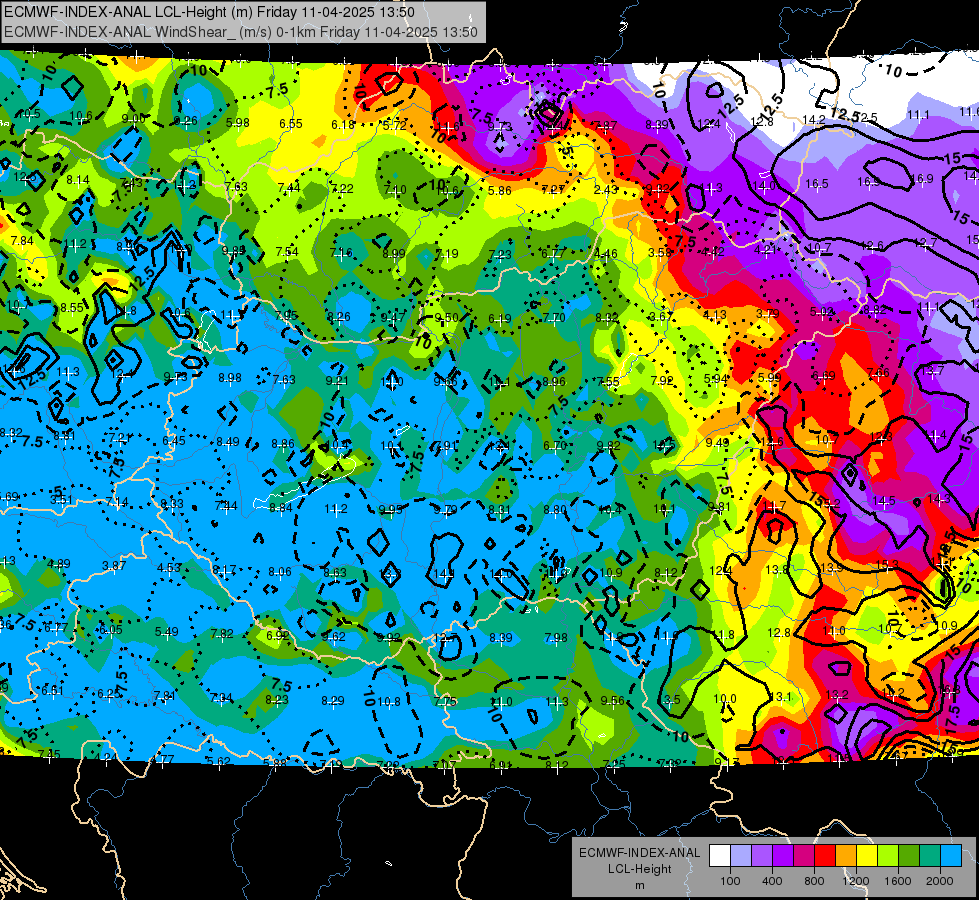
Task: Click the grid value '9.56'
Action: (x=612, y=701)
